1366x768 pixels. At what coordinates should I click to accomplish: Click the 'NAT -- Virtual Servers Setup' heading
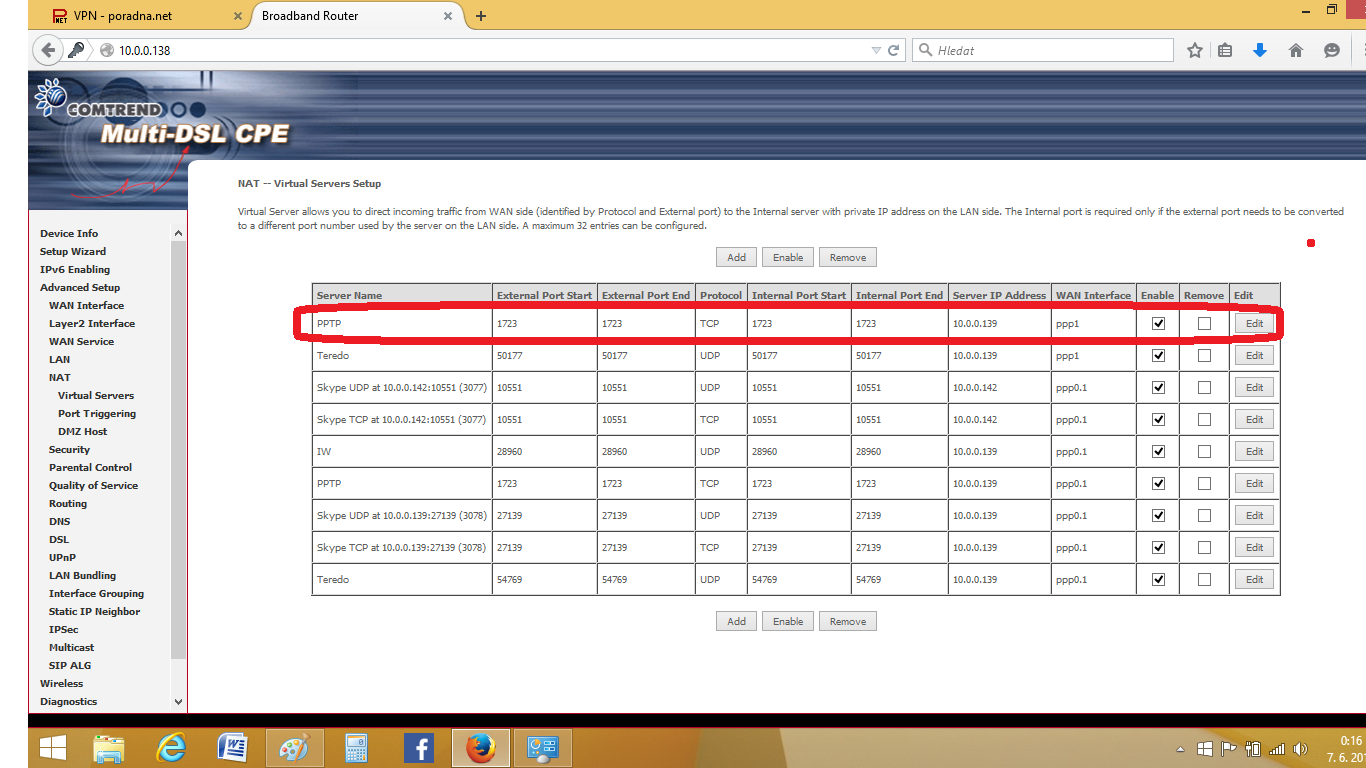pyautogui.click(x=309, y=184)
